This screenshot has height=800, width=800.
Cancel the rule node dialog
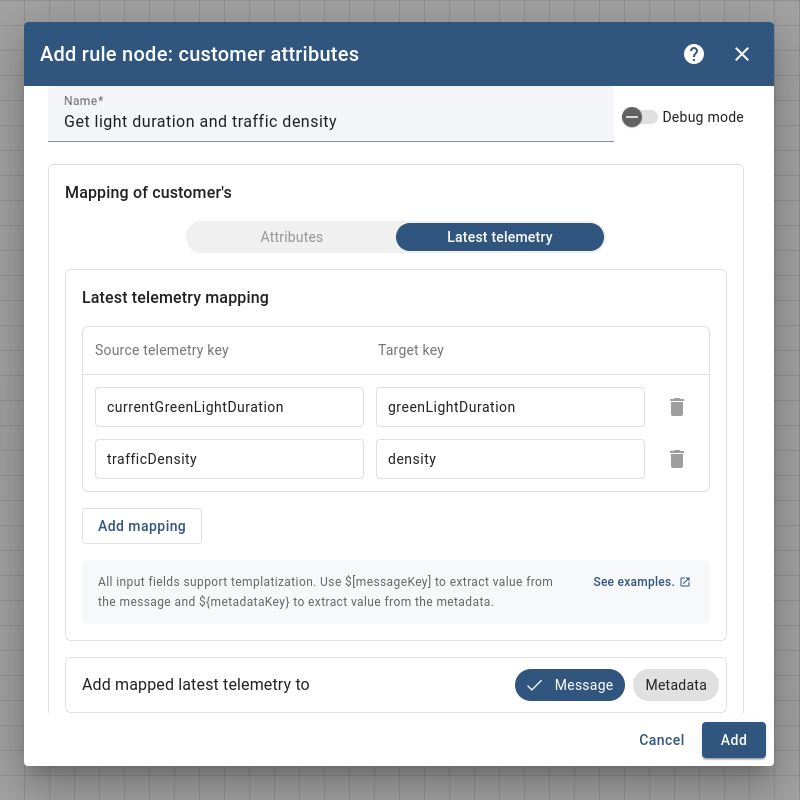[x=661, y=740]
